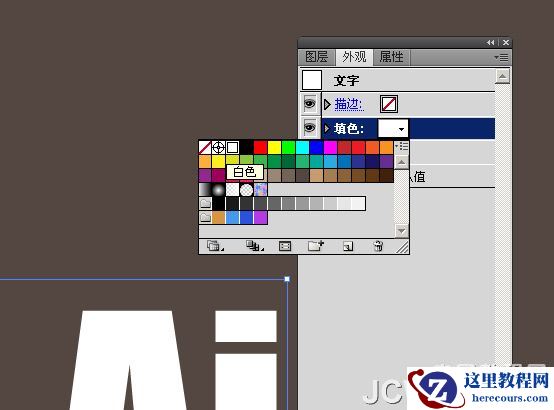Pick the light gray swatch ending grayscale group

point(358,204)
